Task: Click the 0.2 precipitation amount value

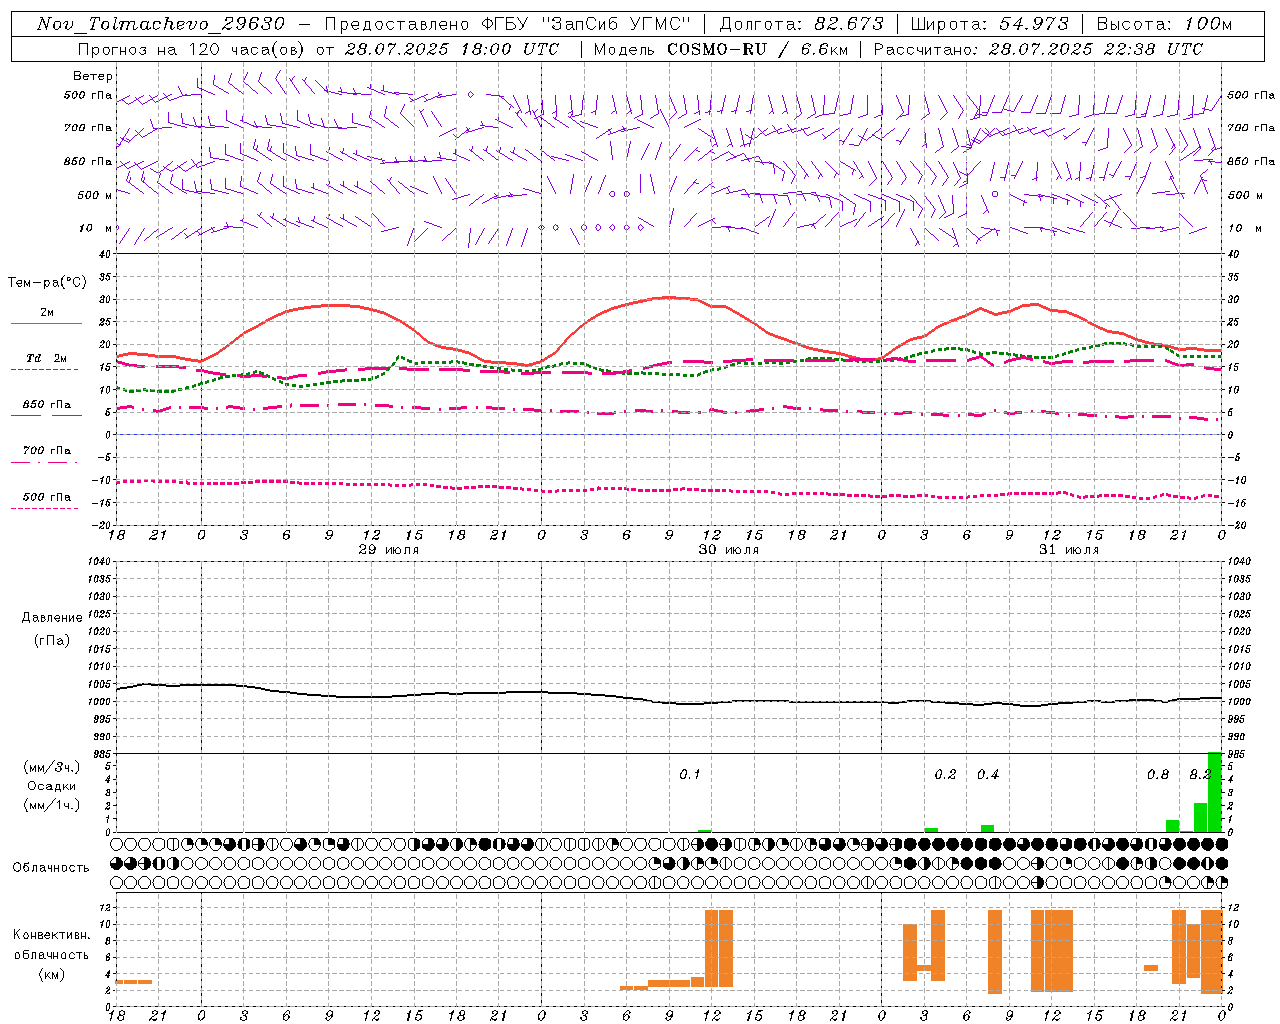Action: (x=945, y=775)
